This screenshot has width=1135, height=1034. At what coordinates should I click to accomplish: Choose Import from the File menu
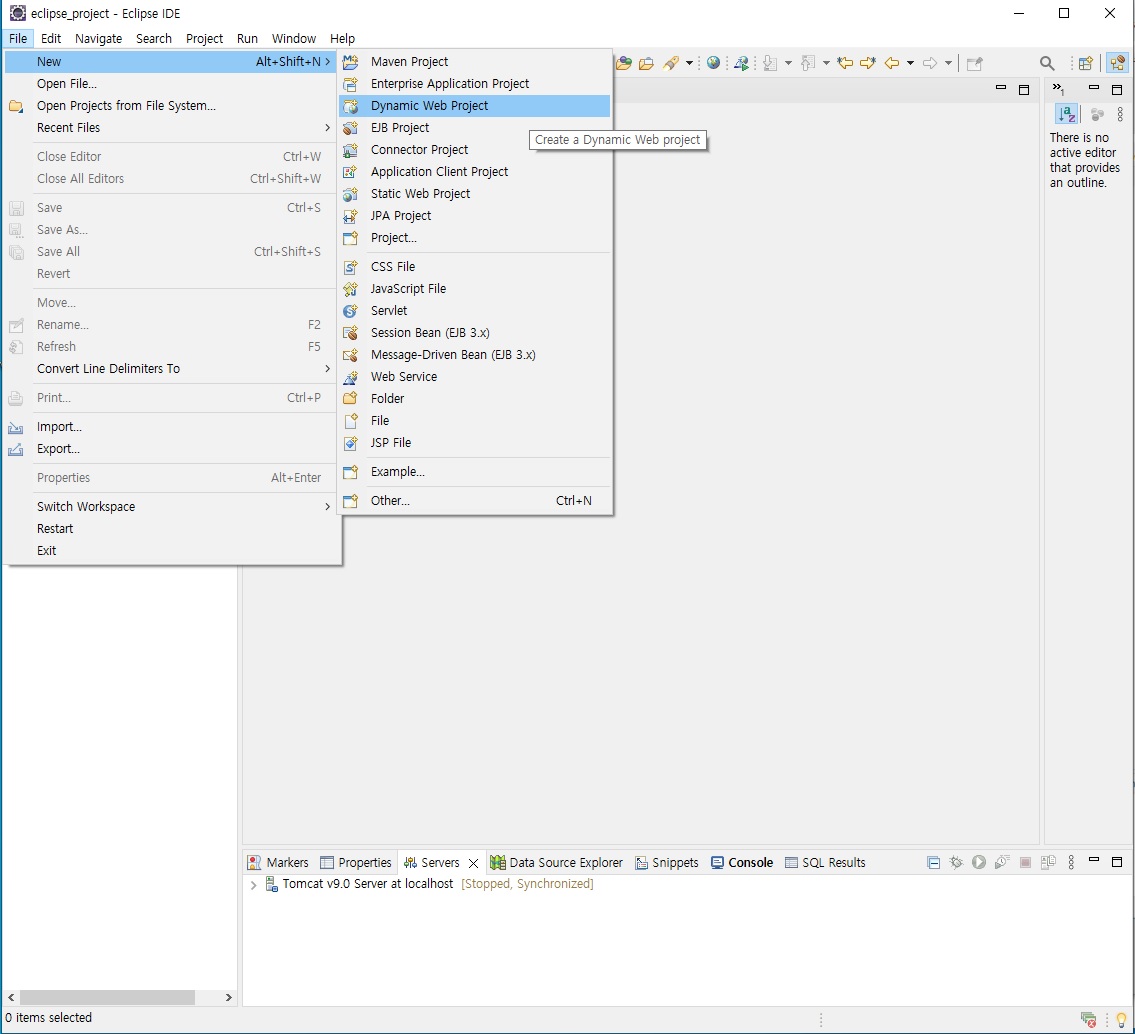click(x=172, y=426)
